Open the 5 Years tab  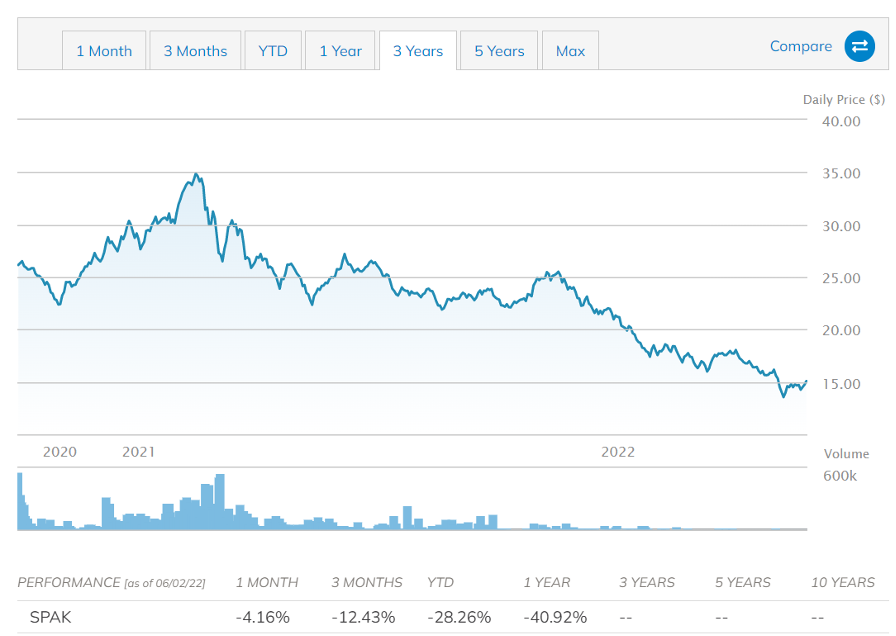coord(498,51)
